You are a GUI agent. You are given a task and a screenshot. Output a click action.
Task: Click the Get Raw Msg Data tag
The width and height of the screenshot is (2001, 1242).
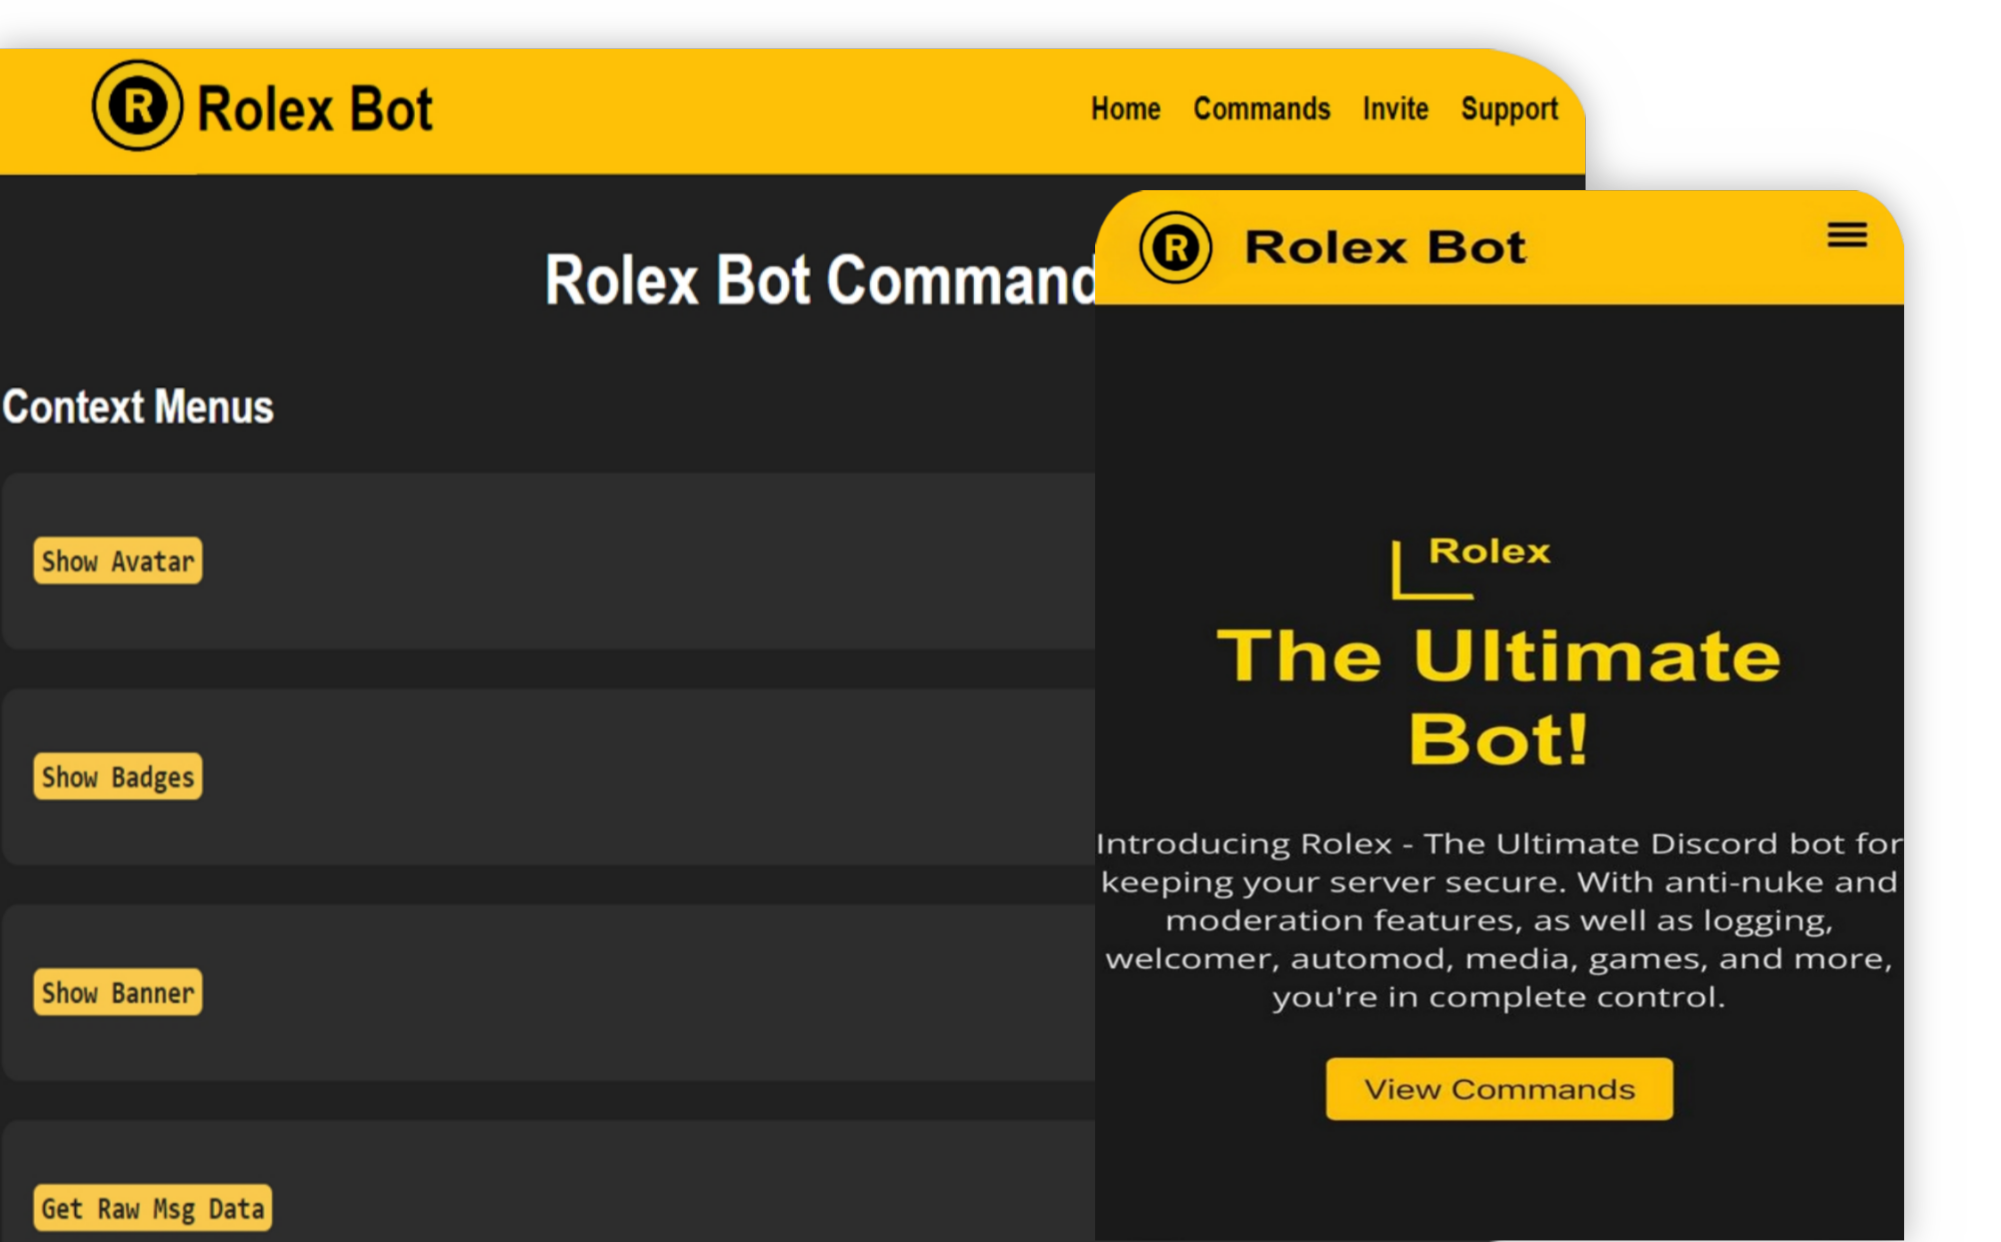tap(152, 1208)
